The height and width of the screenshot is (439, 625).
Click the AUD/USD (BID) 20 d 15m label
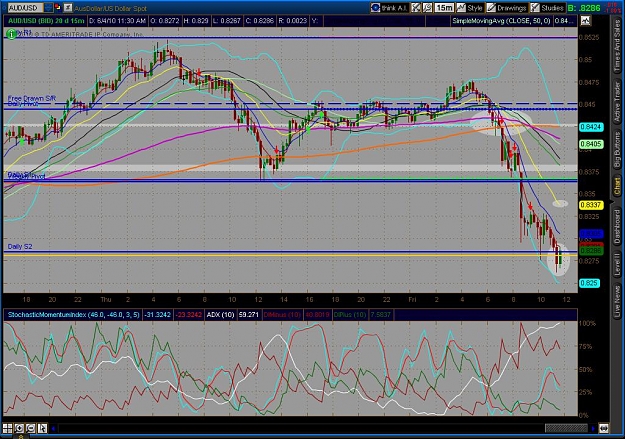46,21
